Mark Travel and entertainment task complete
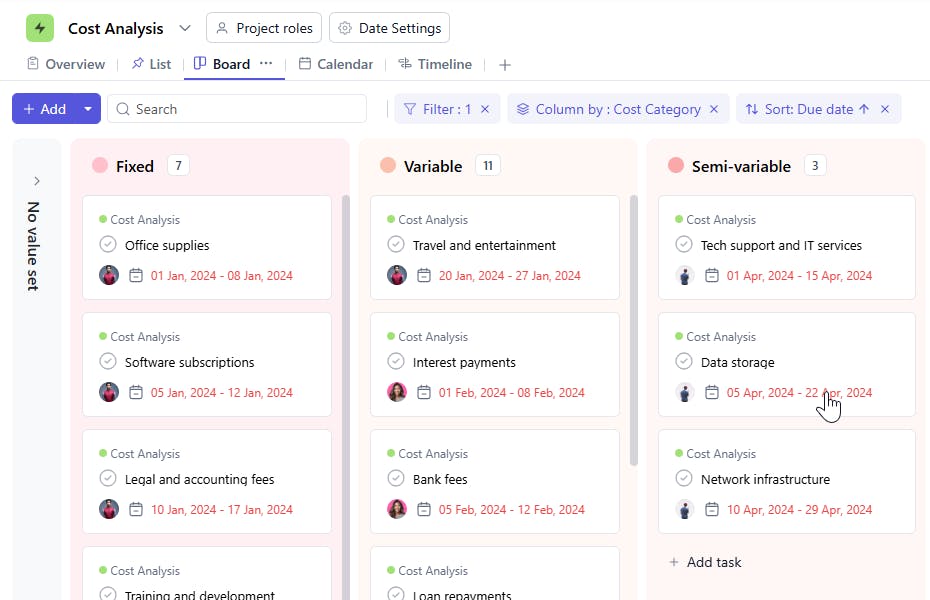The width and height of the screenshot is (930, 600). click(396, 245)
